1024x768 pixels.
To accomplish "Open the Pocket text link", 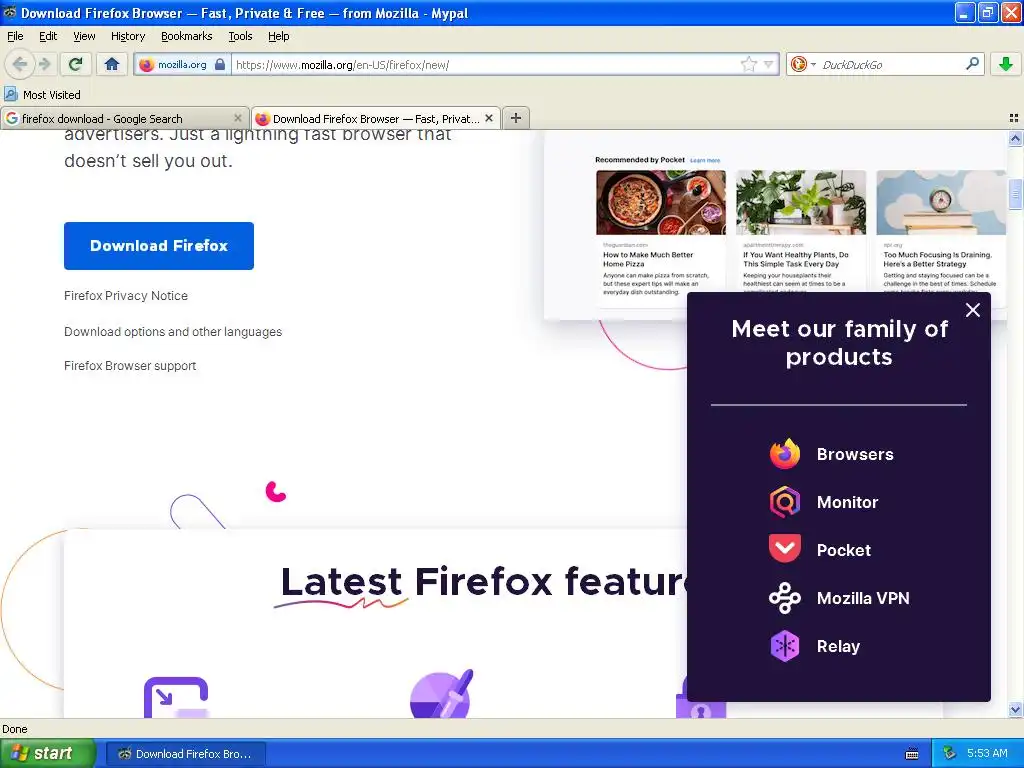I will point(844,551).
